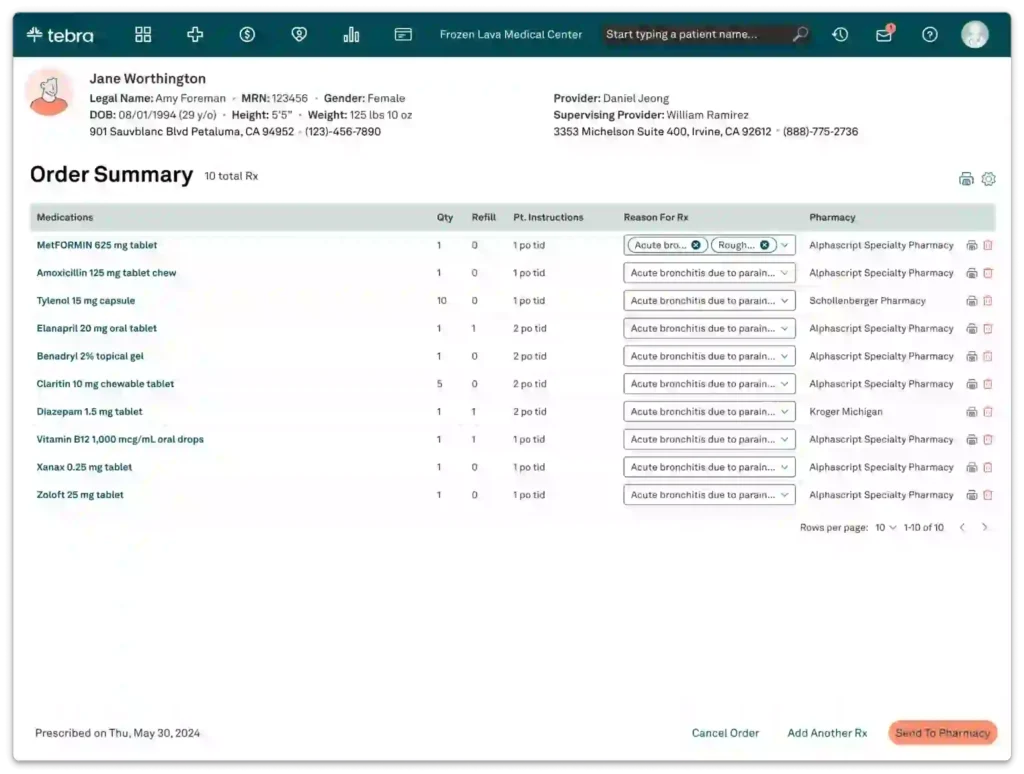The height and width of the screenshot is (774, 1024).
Task: Expand the Reason For Rx dropdown for Amoxicillin
Action: [782, 272]
